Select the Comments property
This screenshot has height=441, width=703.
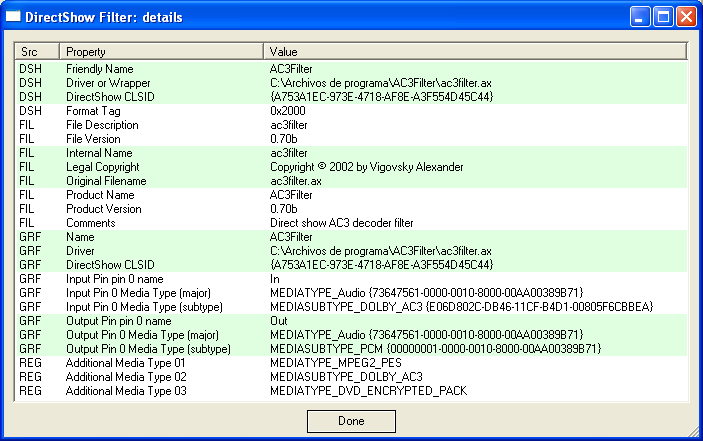(x=91, y=223)
